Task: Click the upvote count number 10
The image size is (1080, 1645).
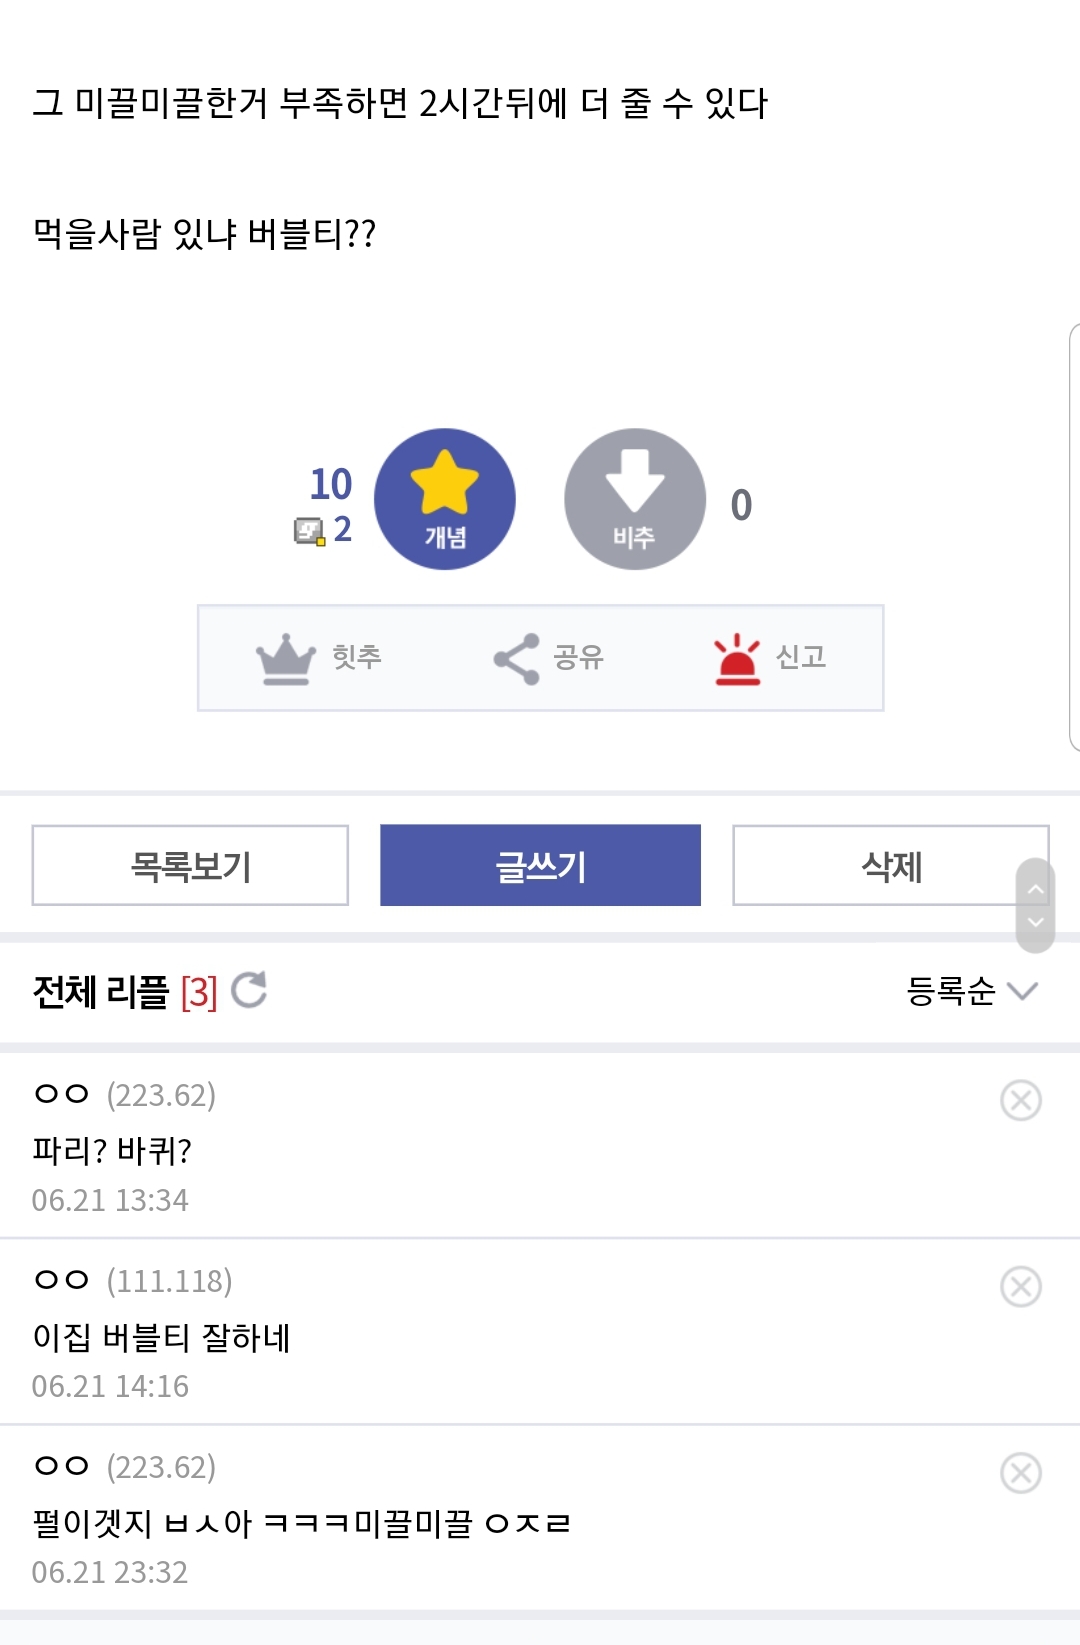Action: point(331,484)
